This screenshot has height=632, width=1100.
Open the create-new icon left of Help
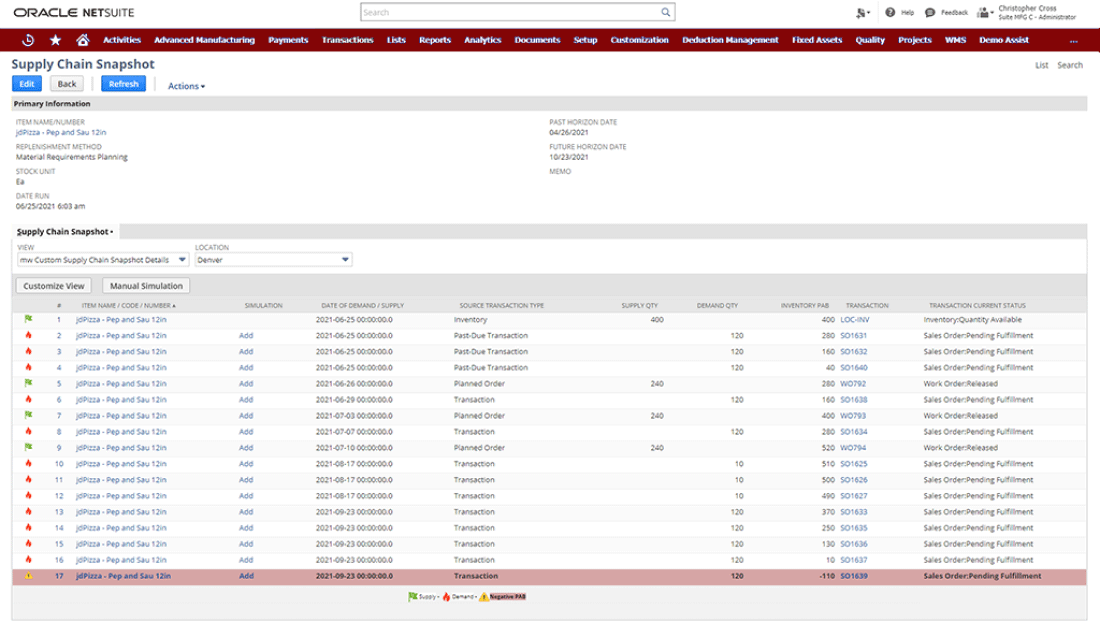point(861,13)
